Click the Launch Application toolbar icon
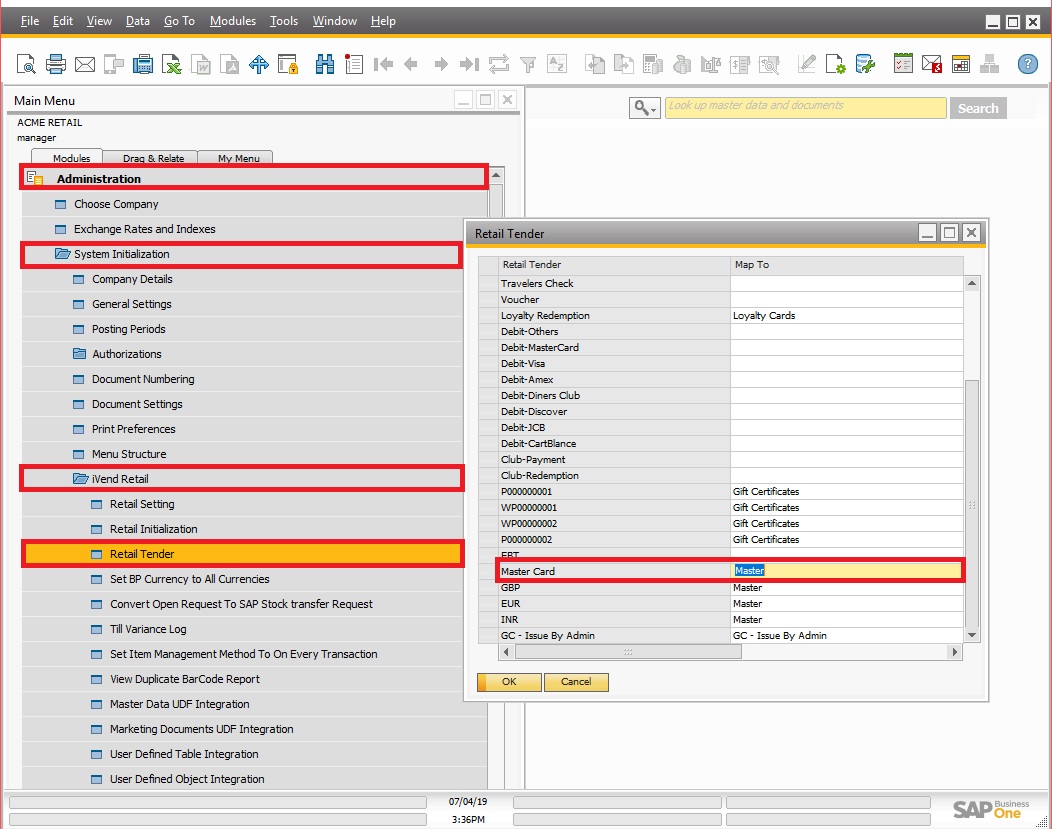1052x829 pixels. point(258,64)
